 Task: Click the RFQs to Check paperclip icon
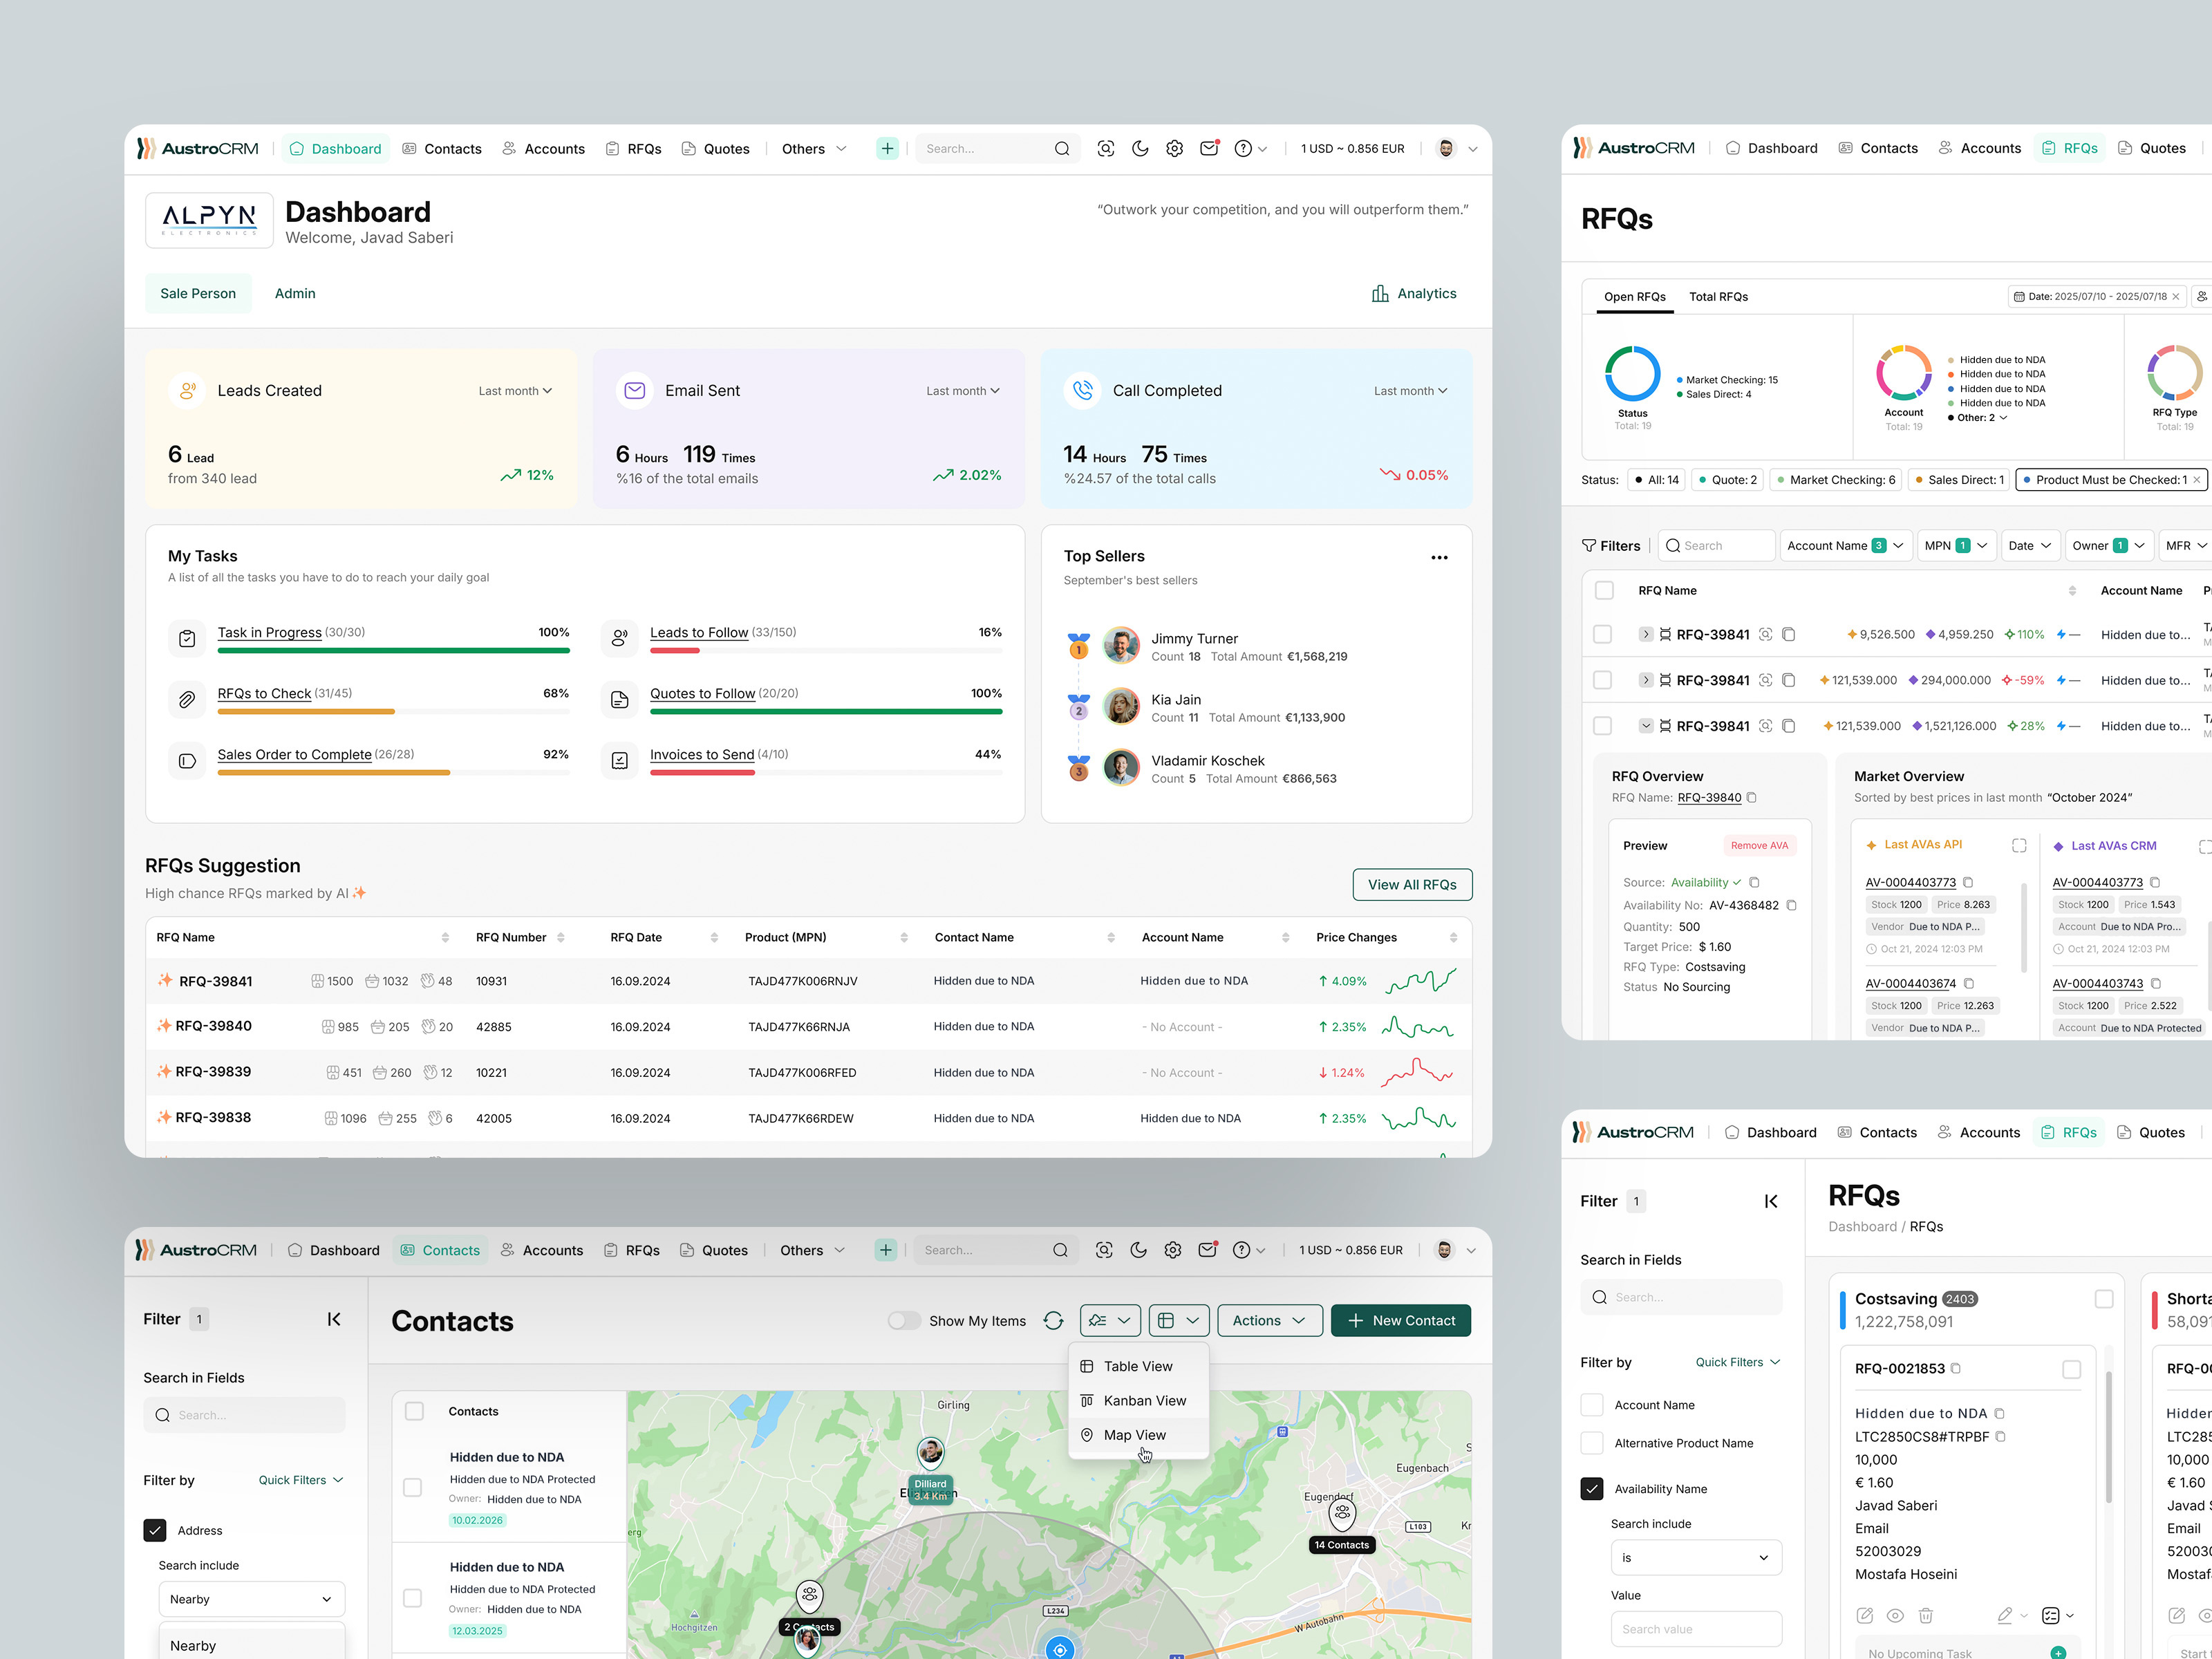pyautogui.click(x=187, y=700)
